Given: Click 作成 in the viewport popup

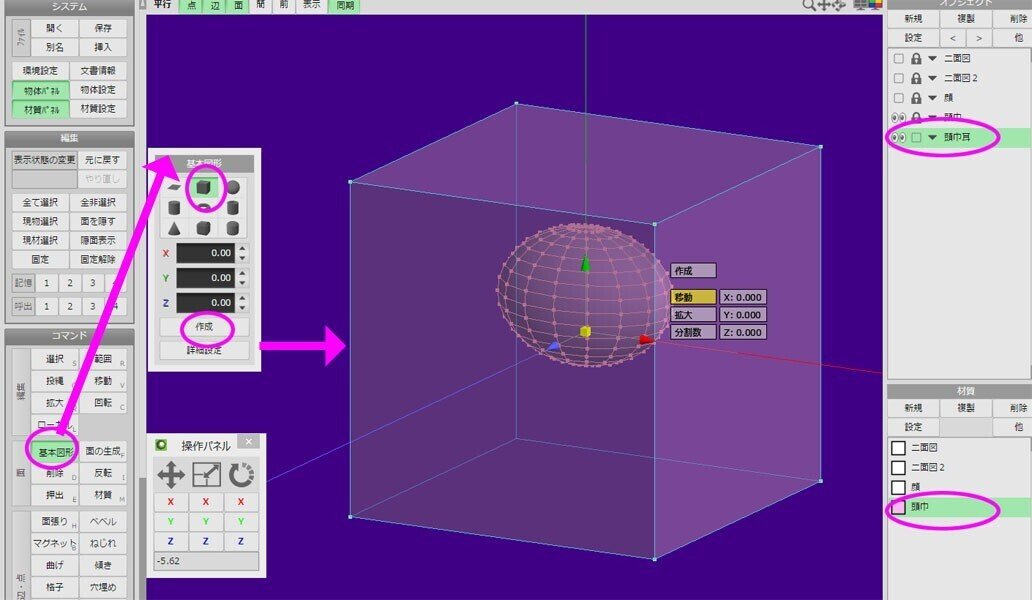Looking at the screenshot, I should pyautogui.click(x=693, y=270).
